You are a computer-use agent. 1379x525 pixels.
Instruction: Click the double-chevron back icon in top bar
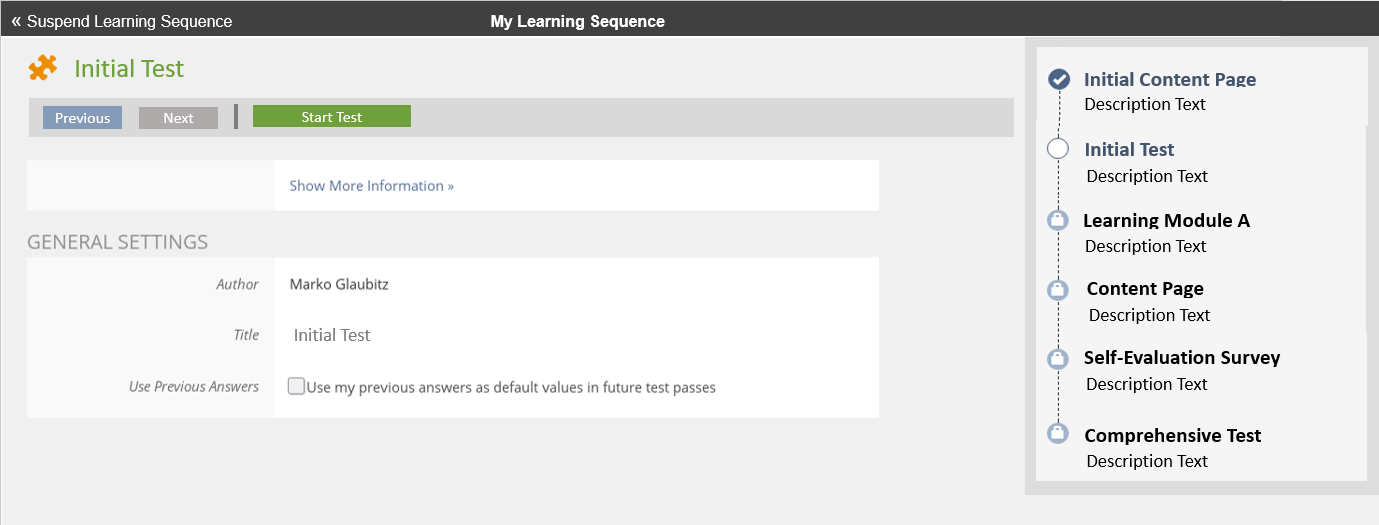pyautogui.click(x=16, y=21)
